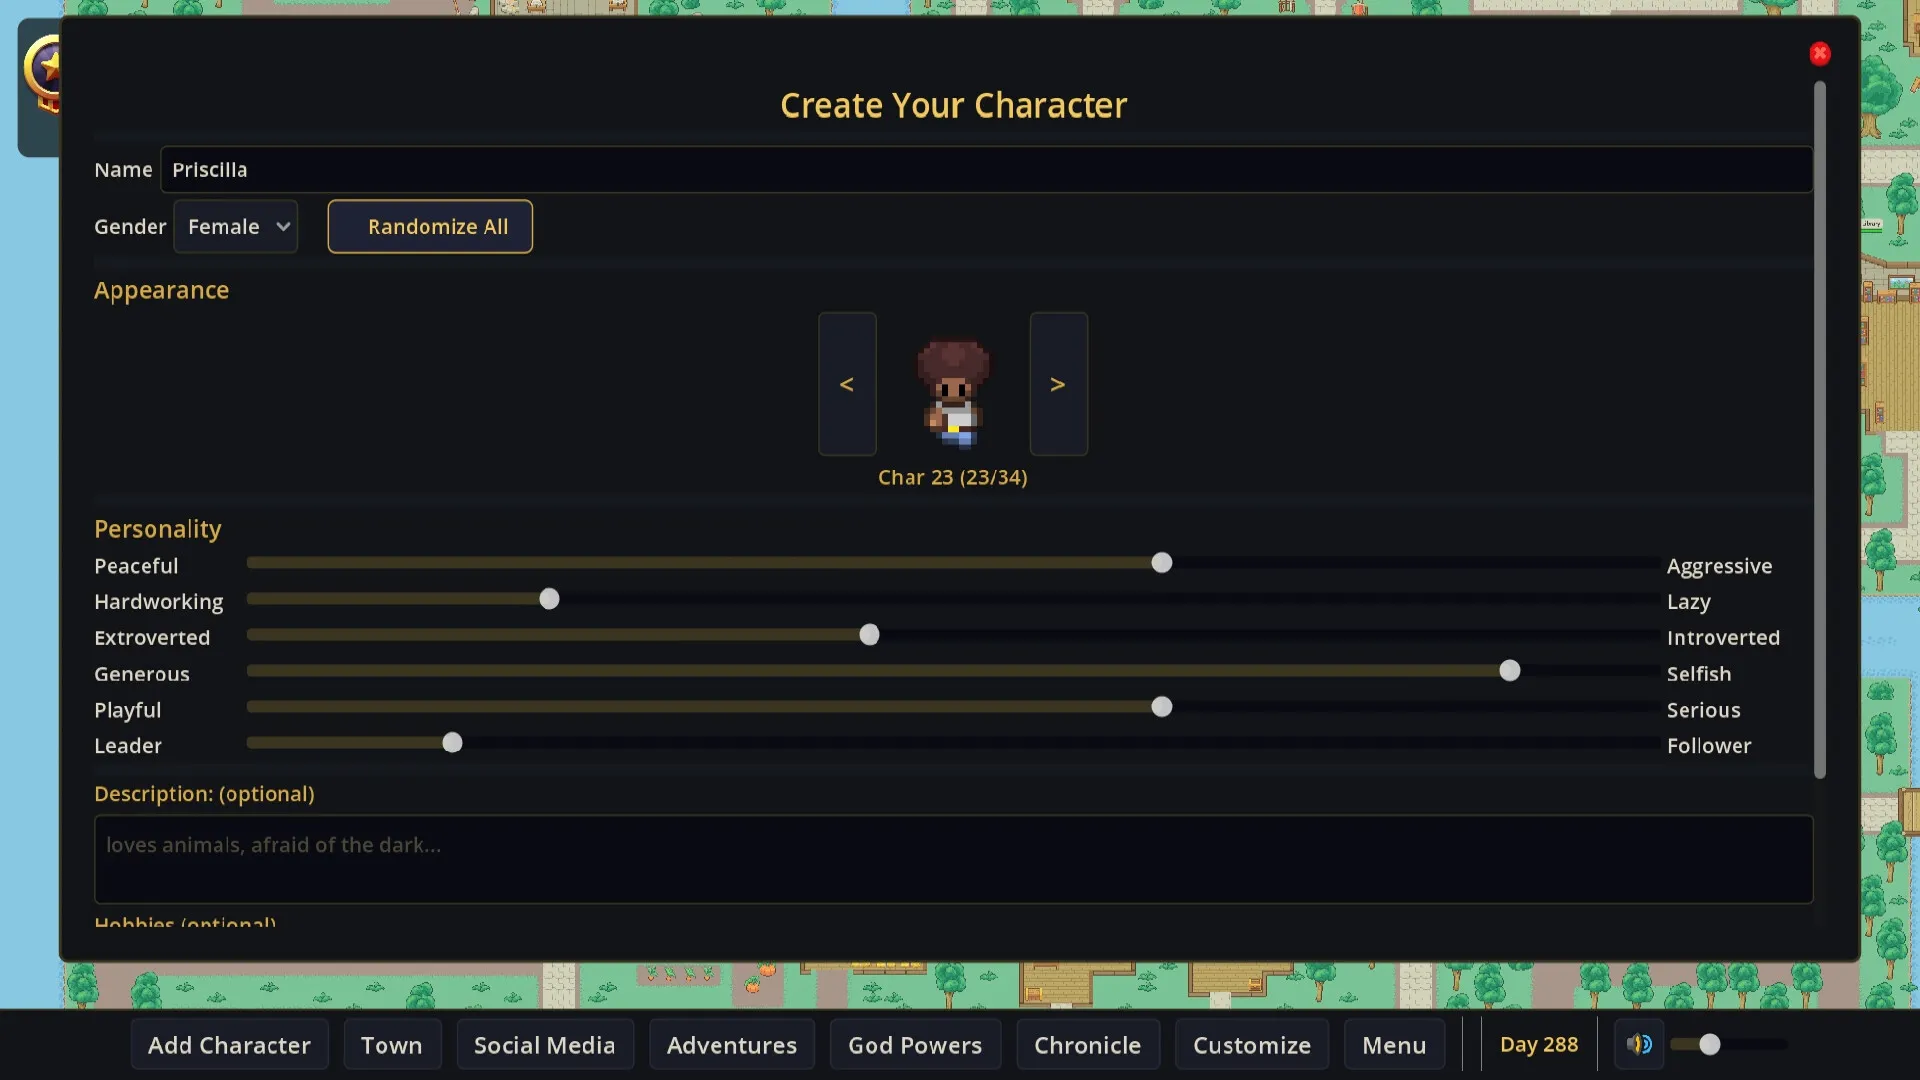Click the Description: (optional) label
The height and width of the screenshot is (1080, 1920).
[204, 794]
